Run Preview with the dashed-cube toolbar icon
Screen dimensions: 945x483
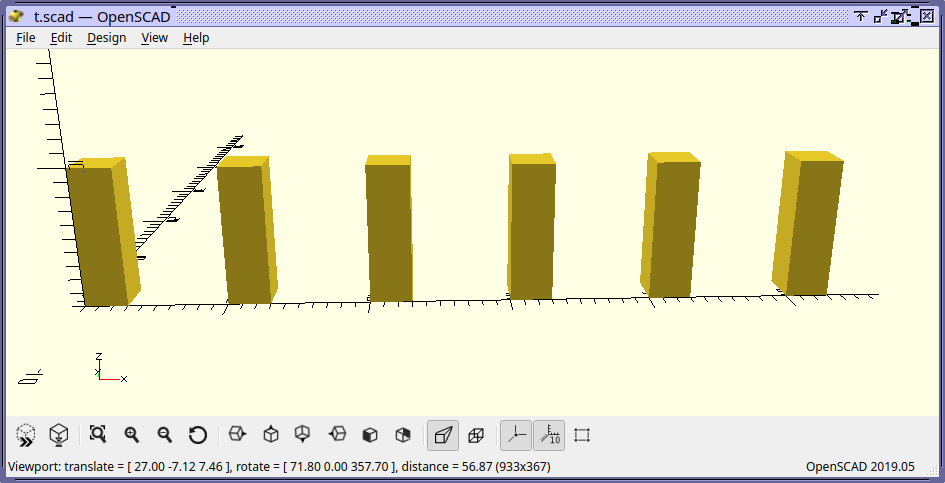coord(26,435)
